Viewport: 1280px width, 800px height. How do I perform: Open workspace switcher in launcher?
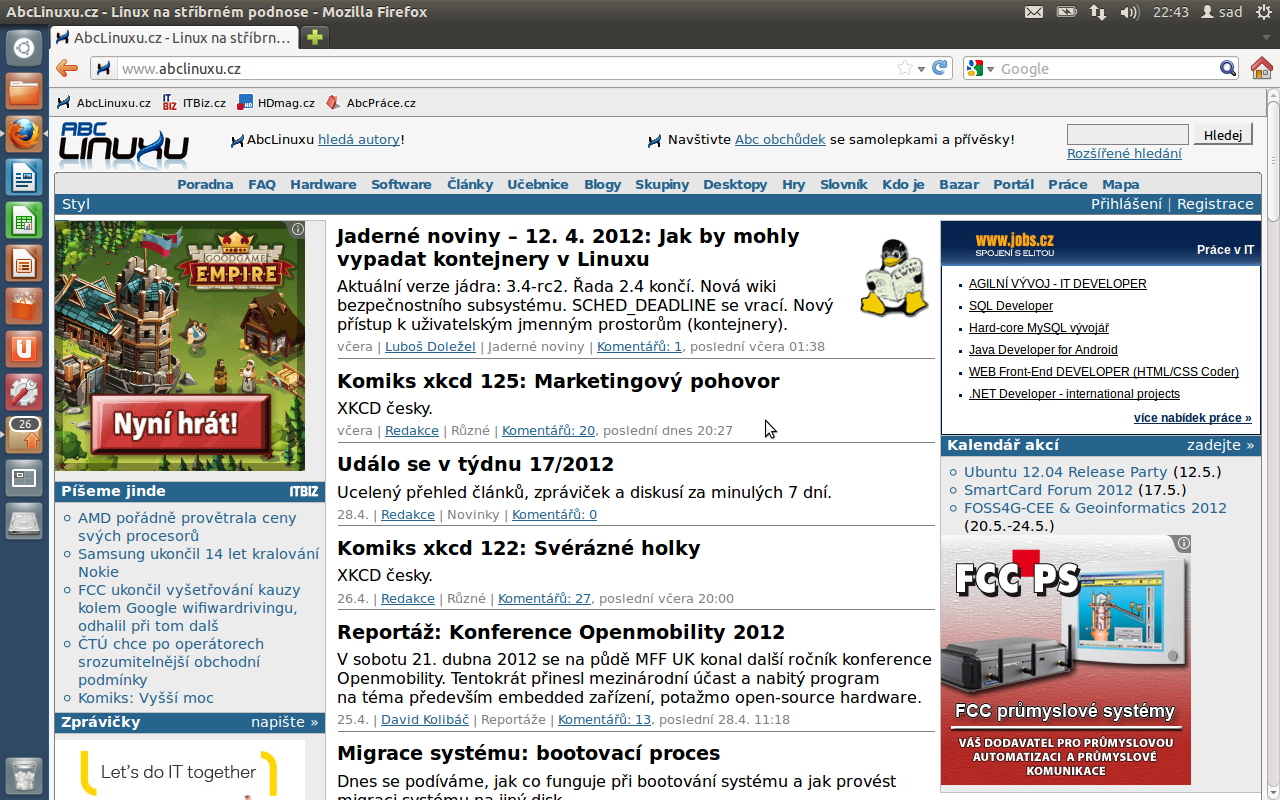point(24,478)
